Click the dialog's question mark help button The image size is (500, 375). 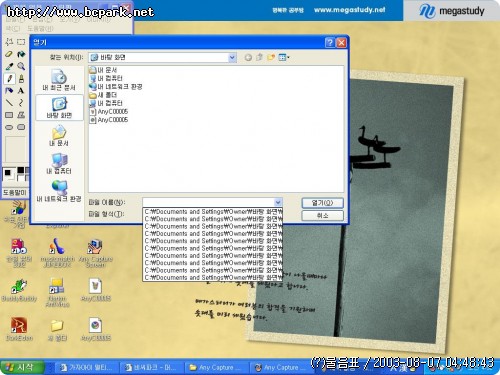(329, 42)
